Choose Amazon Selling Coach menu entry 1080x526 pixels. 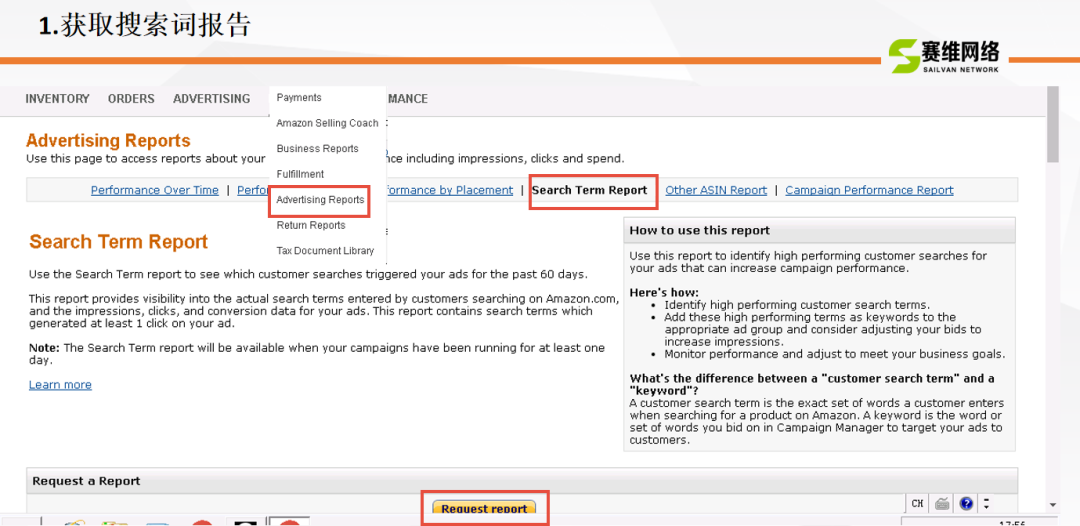[327, 123]
